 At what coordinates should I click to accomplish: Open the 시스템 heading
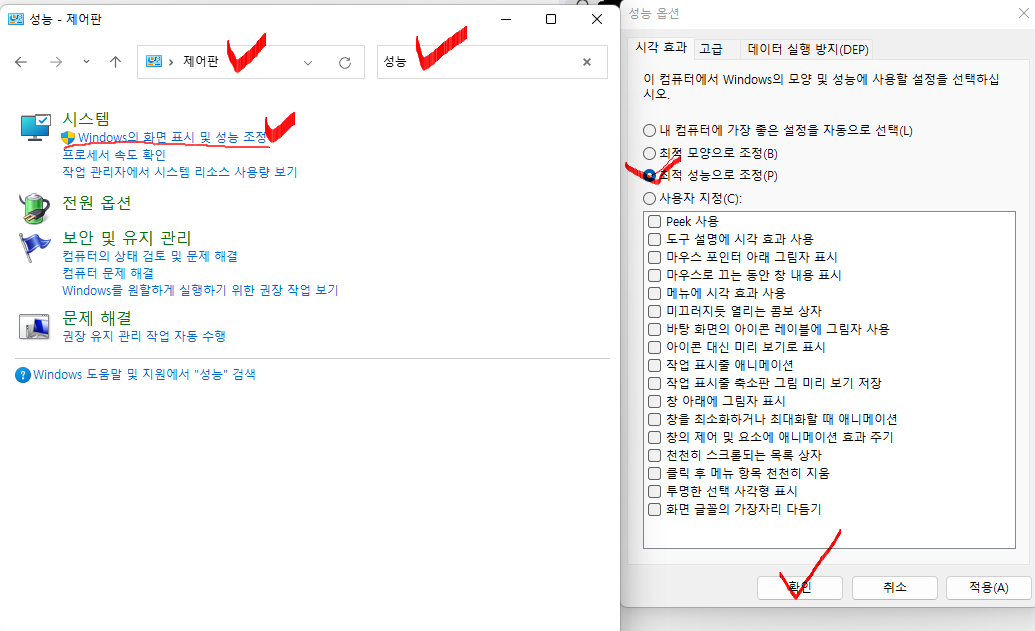[86, 119]
